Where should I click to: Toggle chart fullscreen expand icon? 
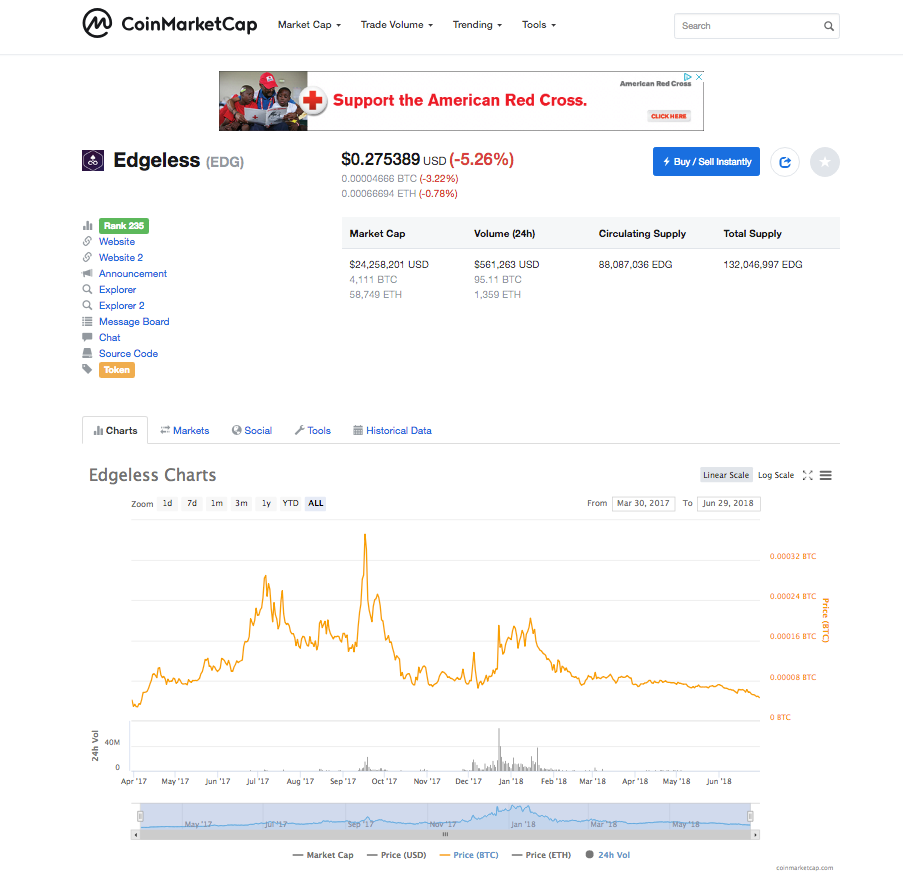pyautogui.click(x=807, y=475)
